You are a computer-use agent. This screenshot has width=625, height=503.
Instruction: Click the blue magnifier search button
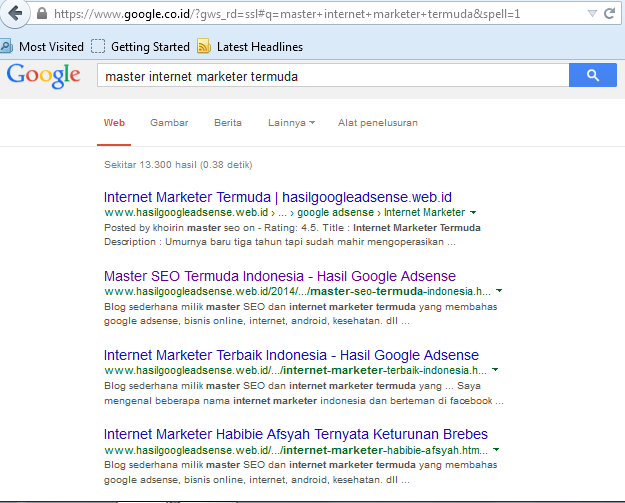click(593, 75)
